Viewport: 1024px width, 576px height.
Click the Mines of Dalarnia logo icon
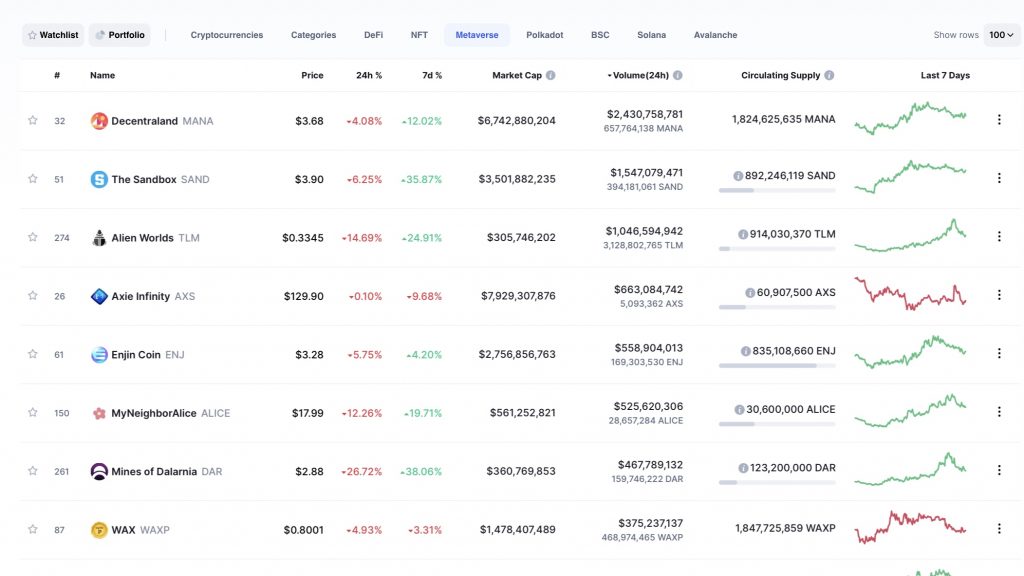(99, 472)
